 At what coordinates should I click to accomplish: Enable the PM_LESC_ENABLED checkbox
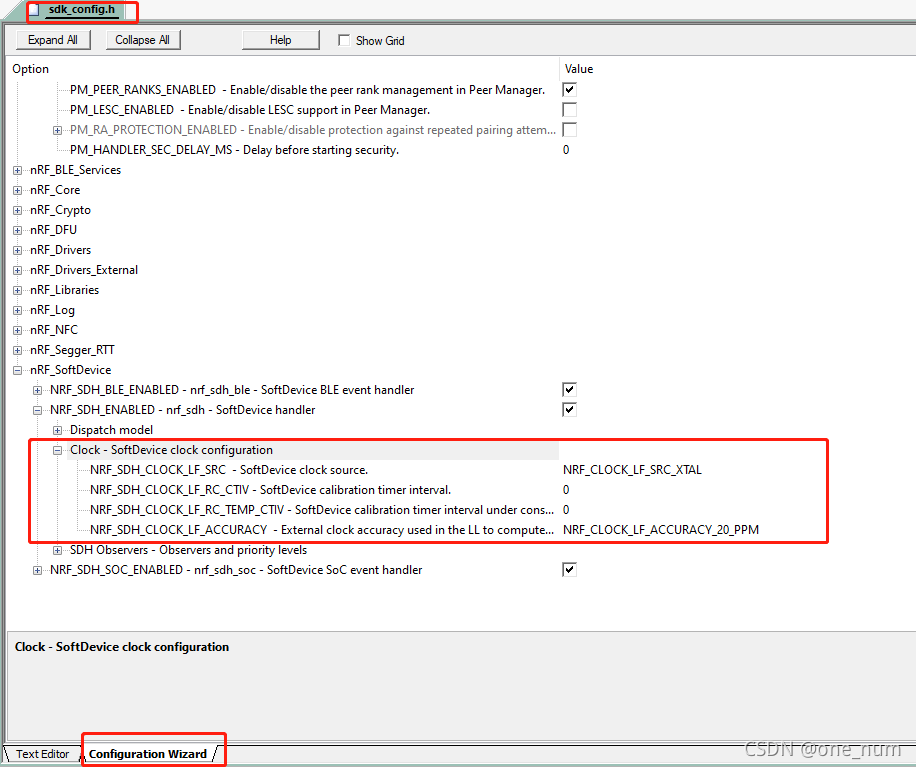(570, 109)
